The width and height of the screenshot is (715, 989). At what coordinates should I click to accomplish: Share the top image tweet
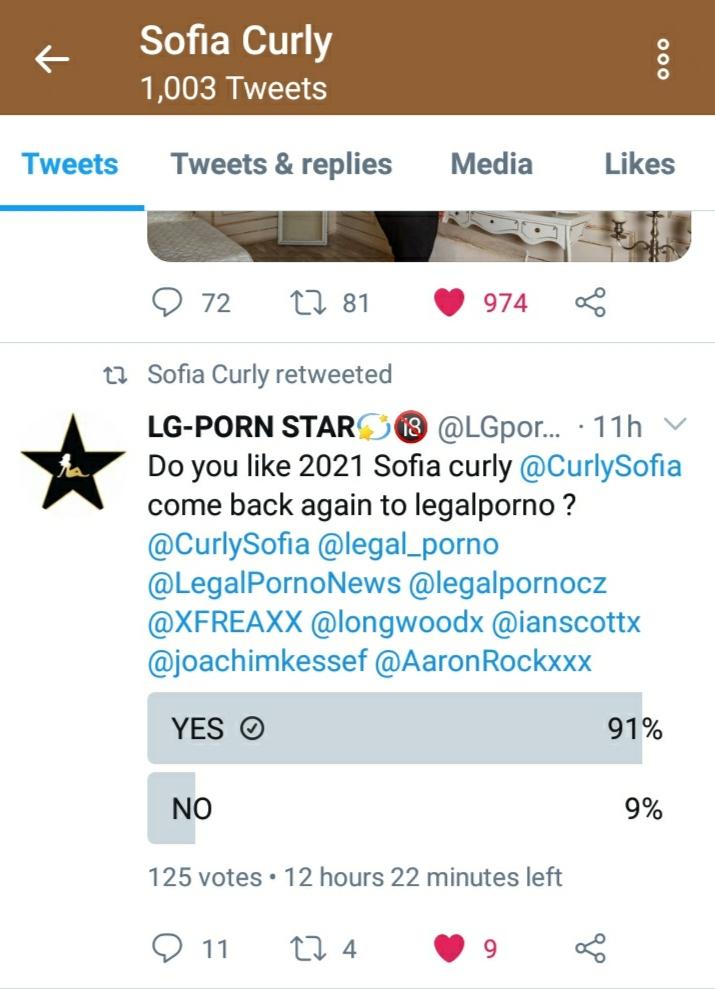(x=590, y=302)
